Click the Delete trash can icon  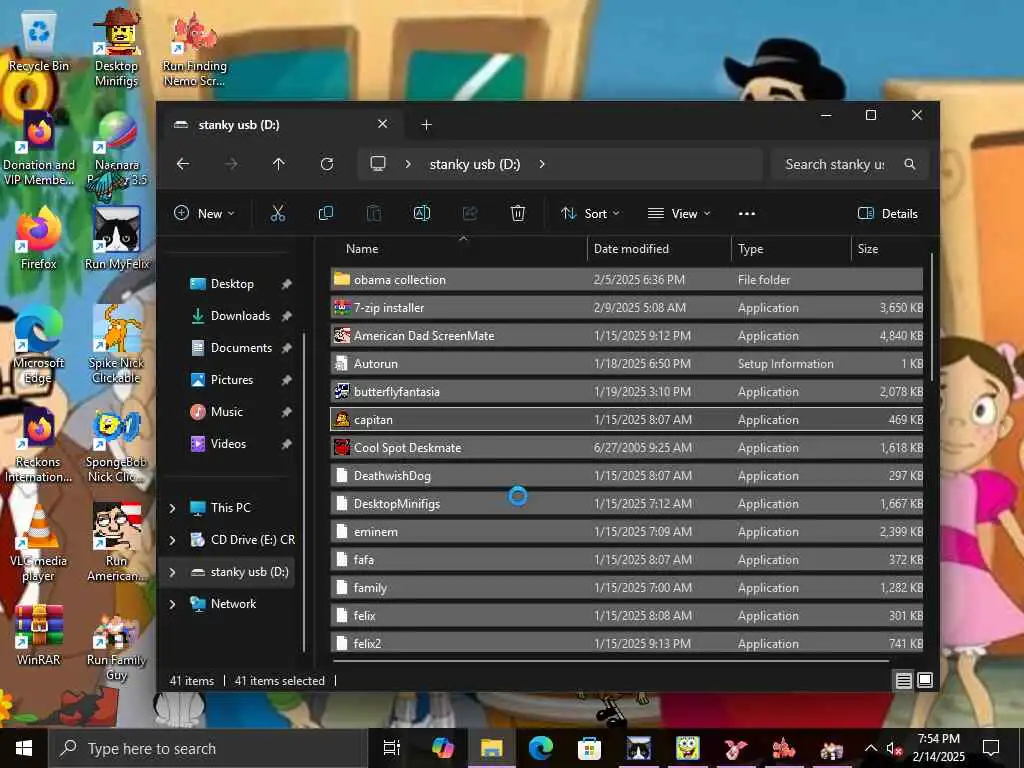(x=518, y=214)
